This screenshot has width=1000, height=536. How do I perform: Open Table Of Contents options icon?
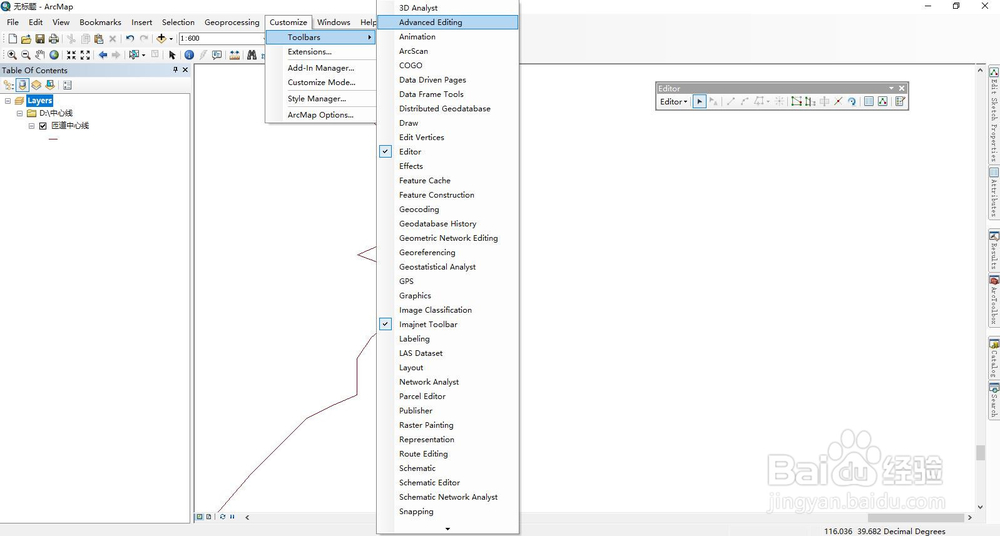(x=67, y=85)
